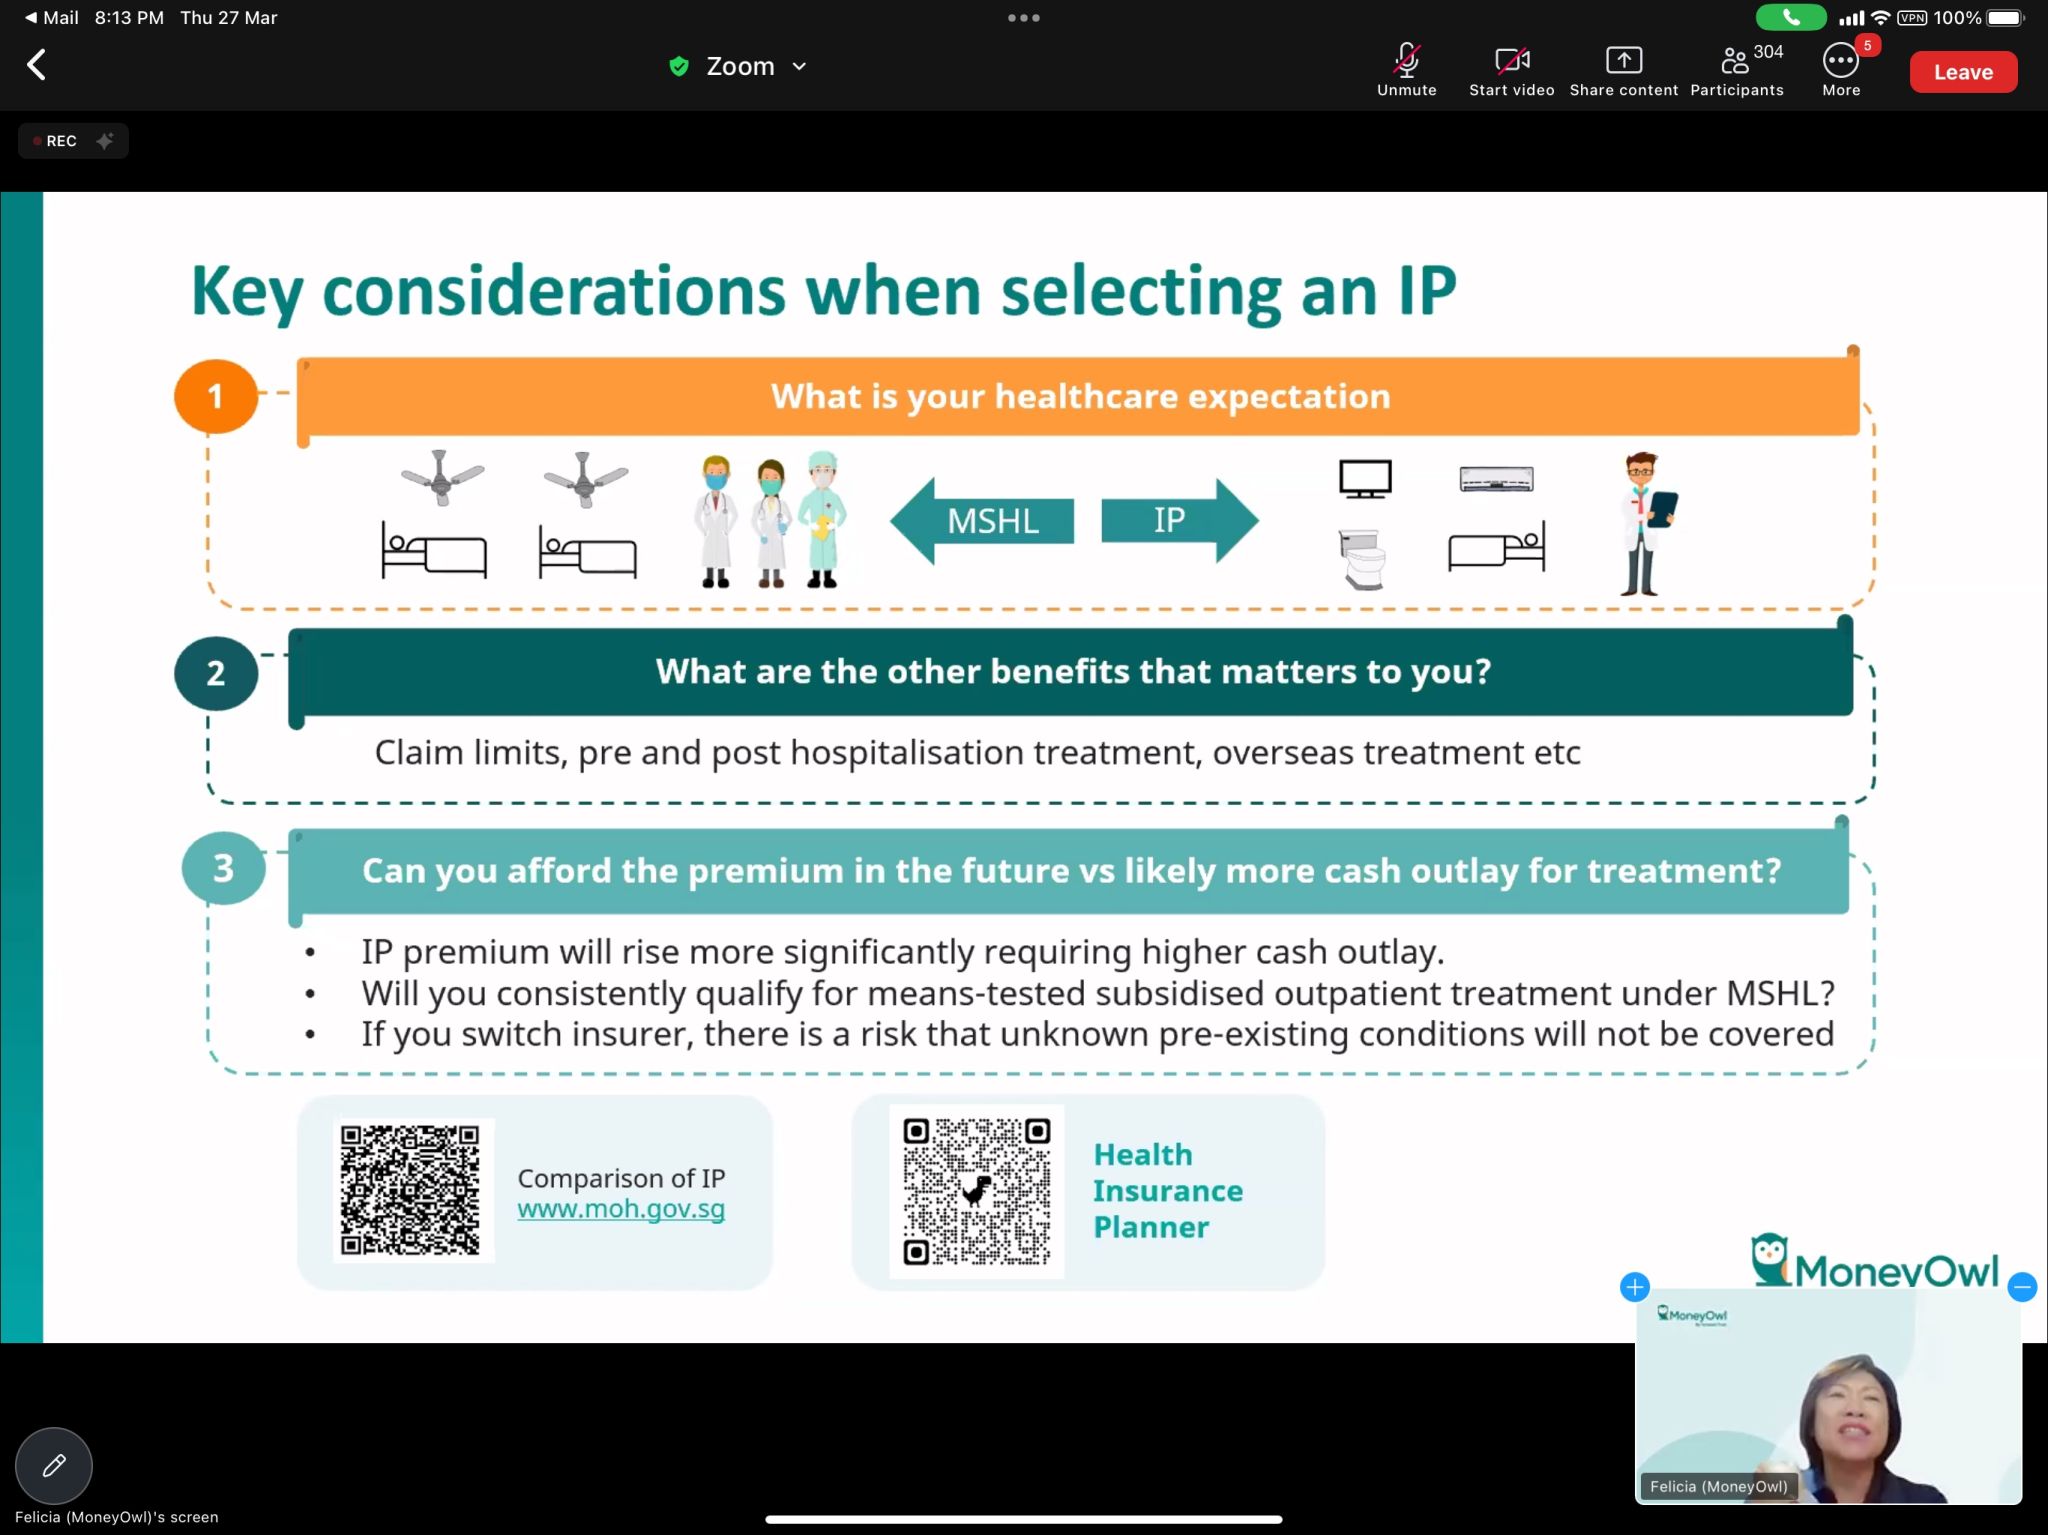Click the IP arrow label
Screen dimensions: 2048x1535
(1180, 520)
